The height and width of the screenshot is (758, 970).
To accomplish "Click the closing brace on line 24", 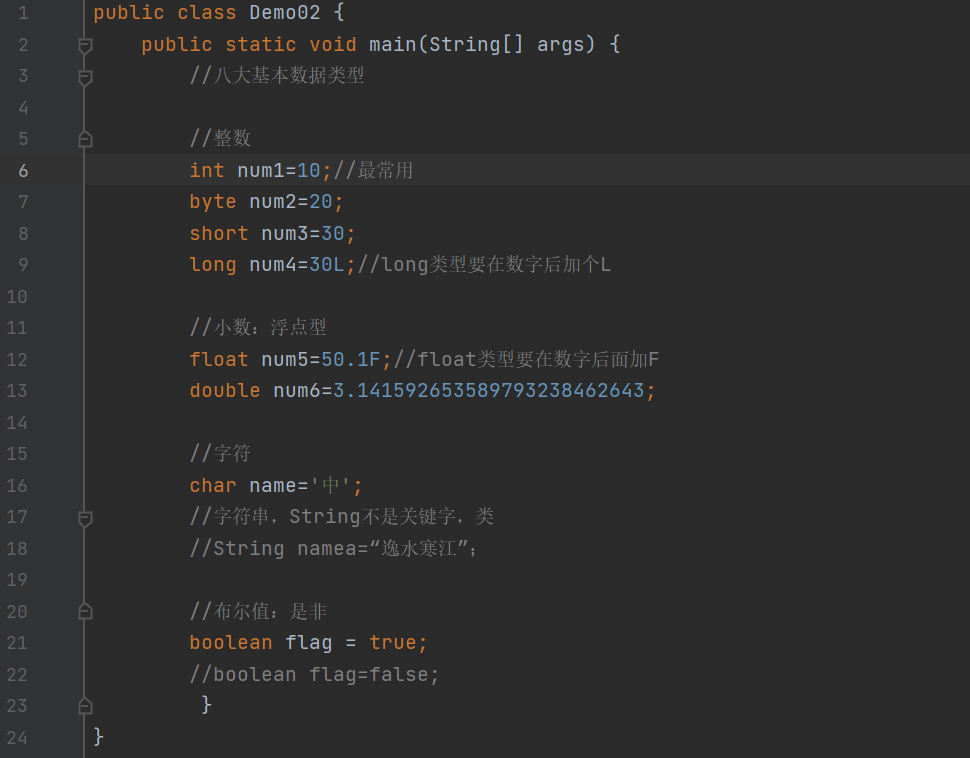I will tap(98, 737).
